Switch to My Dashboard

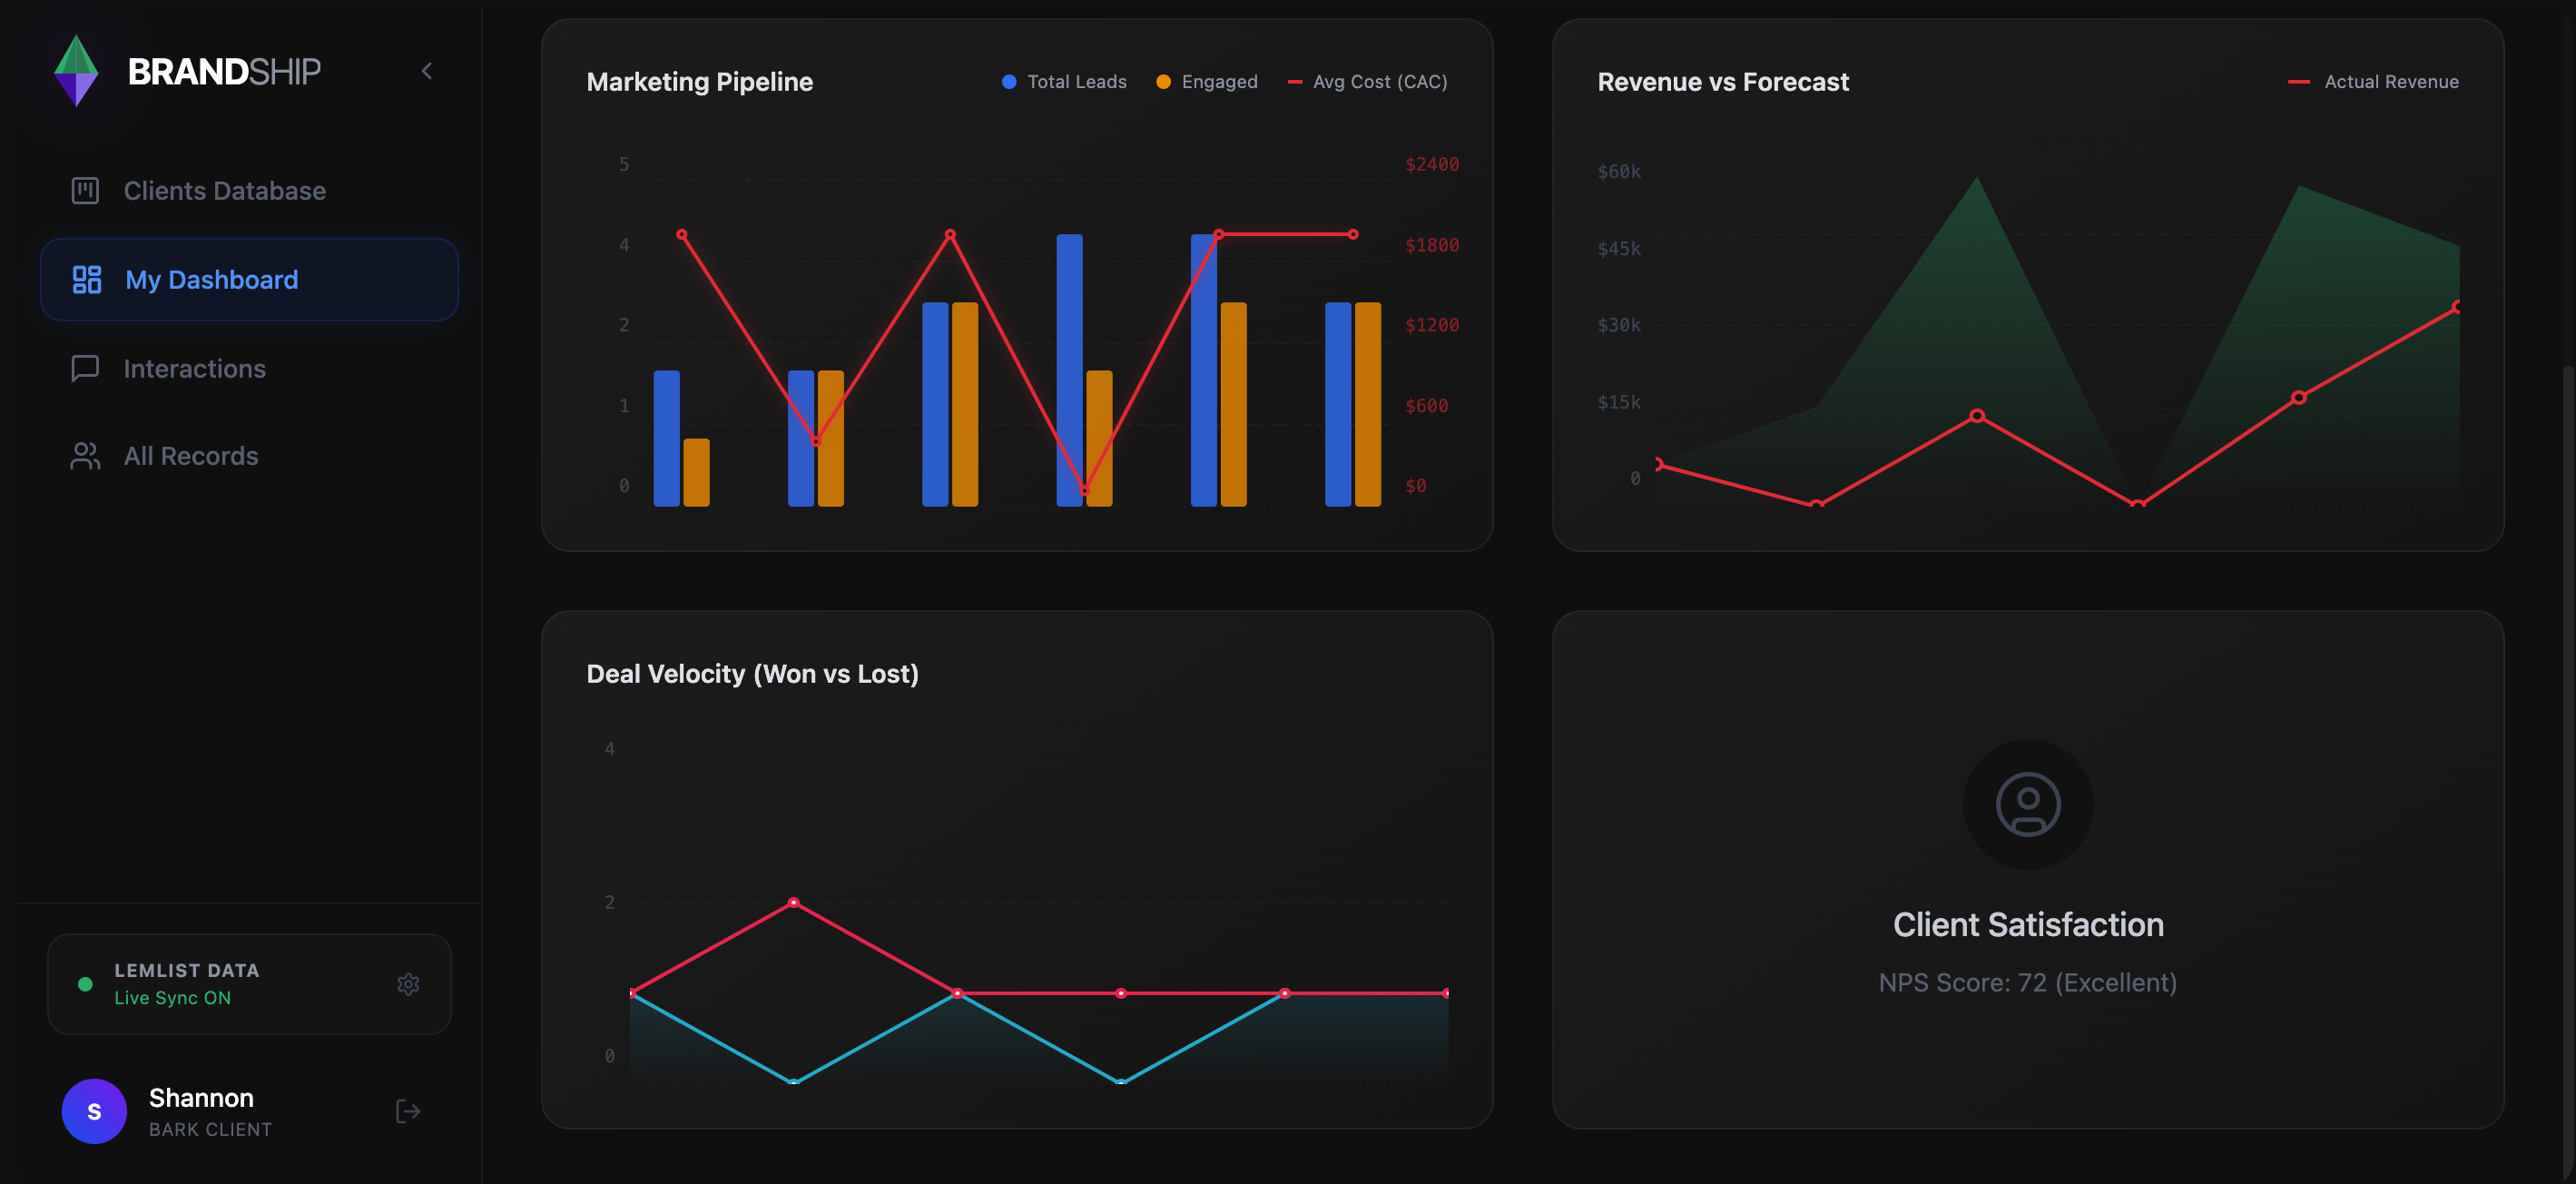211,280
